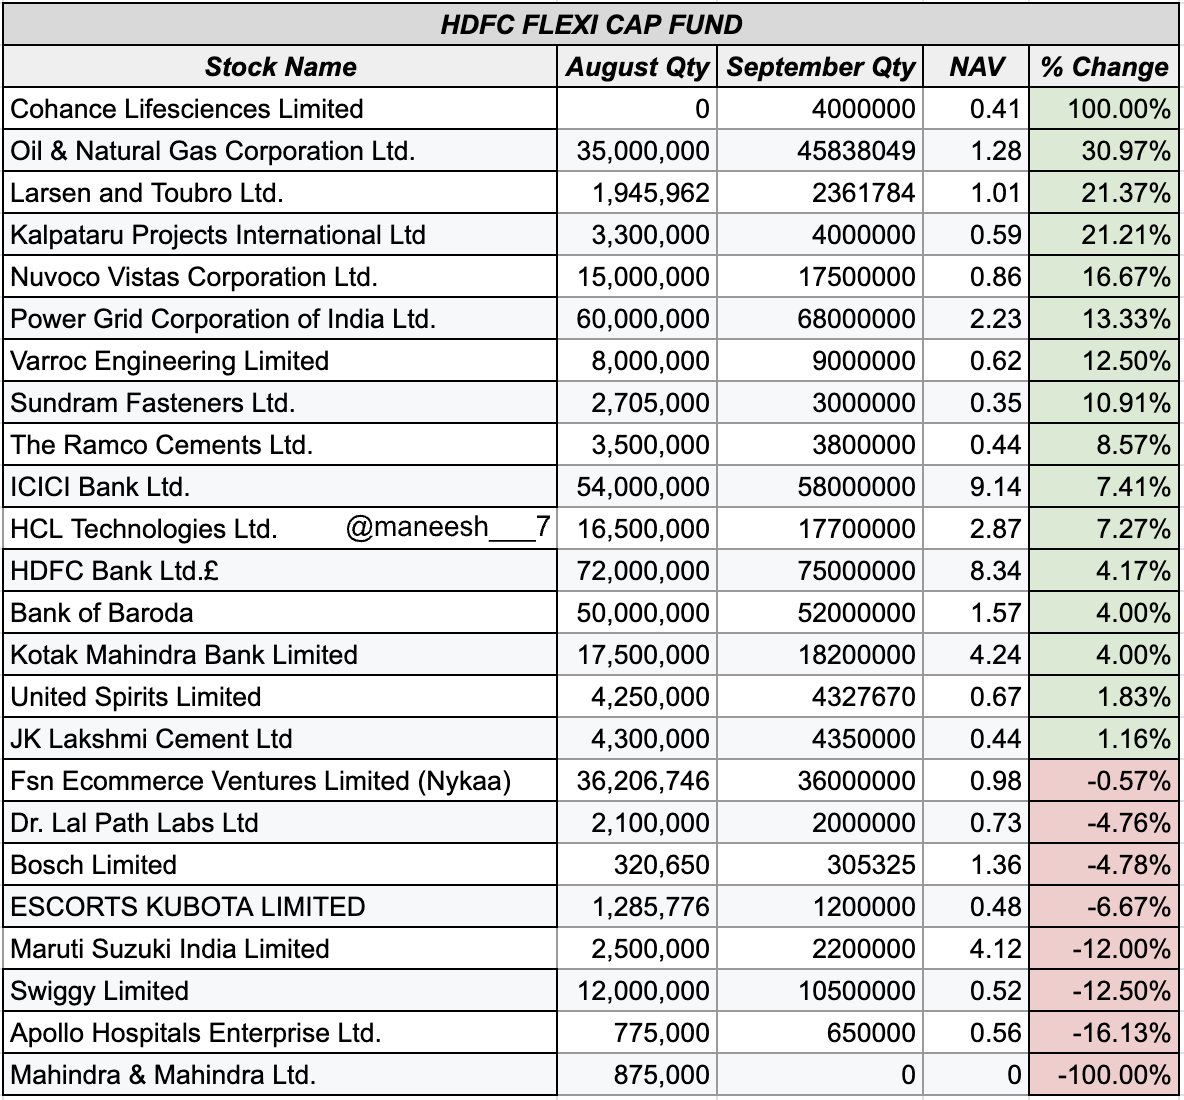Select the NAV value 4.24 cell

[x=976, y=655]
